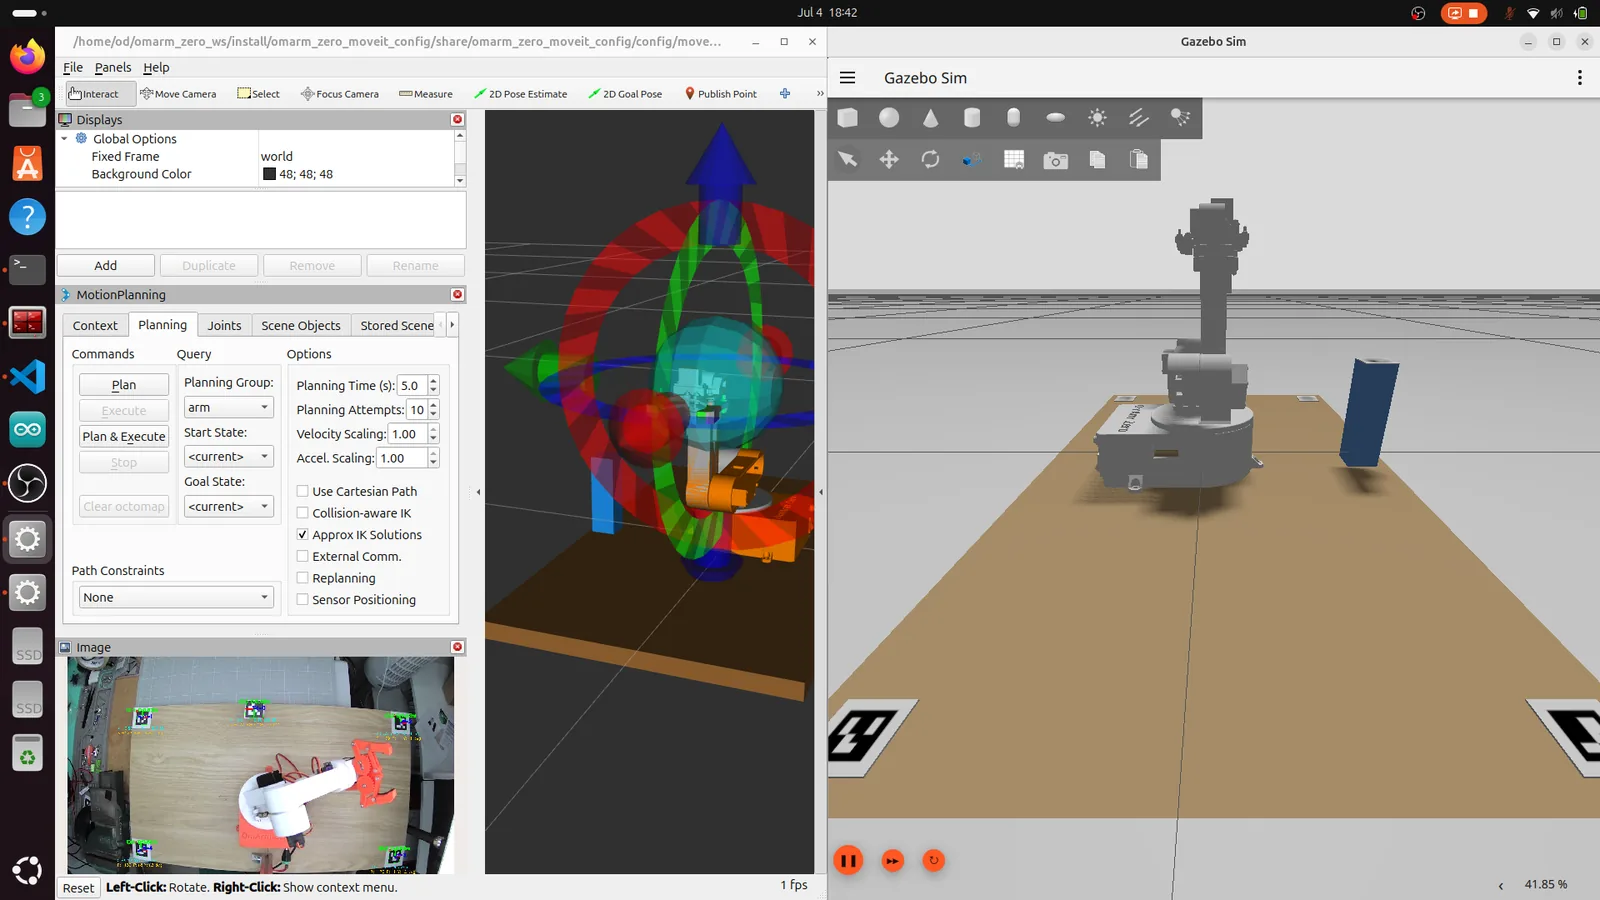Reset the Gazebo simulation with orange button

click(934, 861)
